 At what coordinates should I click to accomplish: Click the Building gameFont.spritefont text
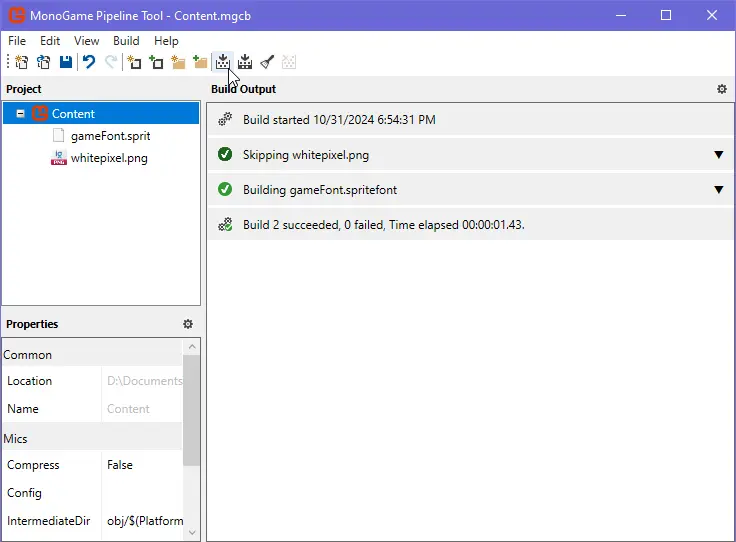coord(320,190)
